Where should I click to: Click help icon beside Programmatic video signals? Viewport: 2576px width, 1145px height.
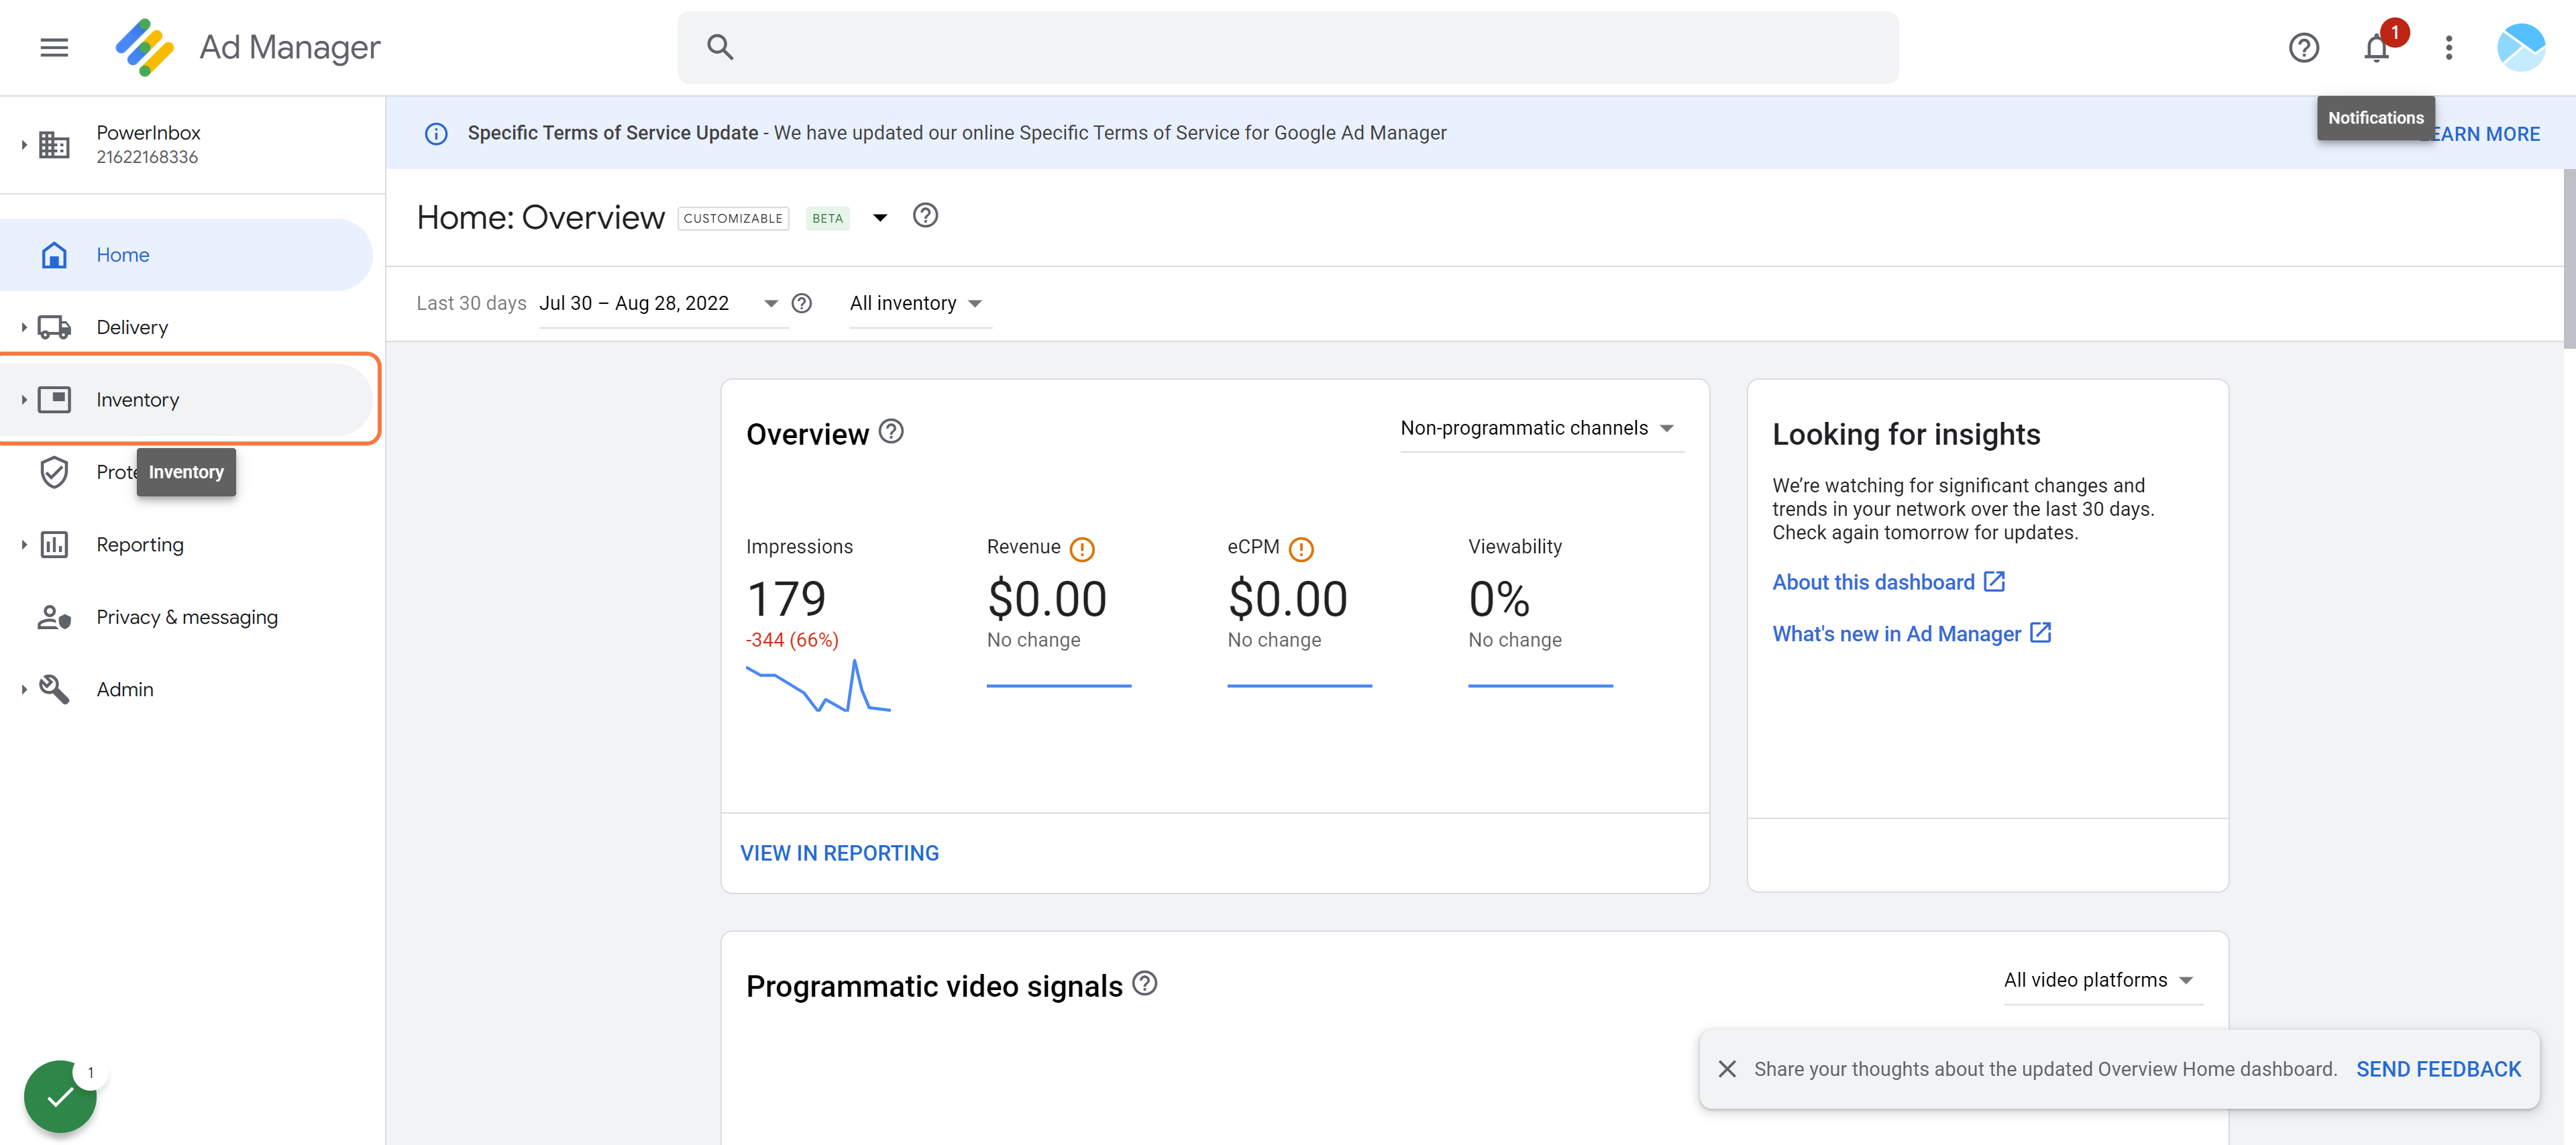click(x=1144, y=984)
